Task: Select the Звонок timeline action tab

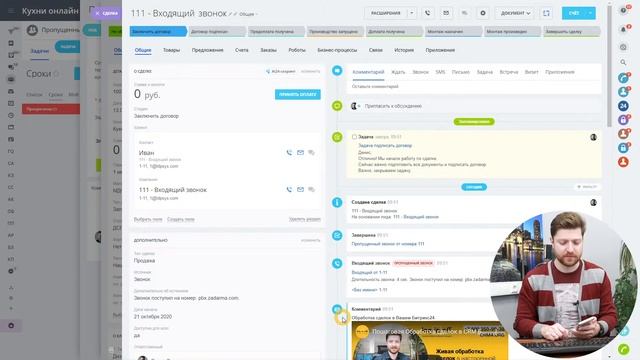Action: tap(420, 72)
